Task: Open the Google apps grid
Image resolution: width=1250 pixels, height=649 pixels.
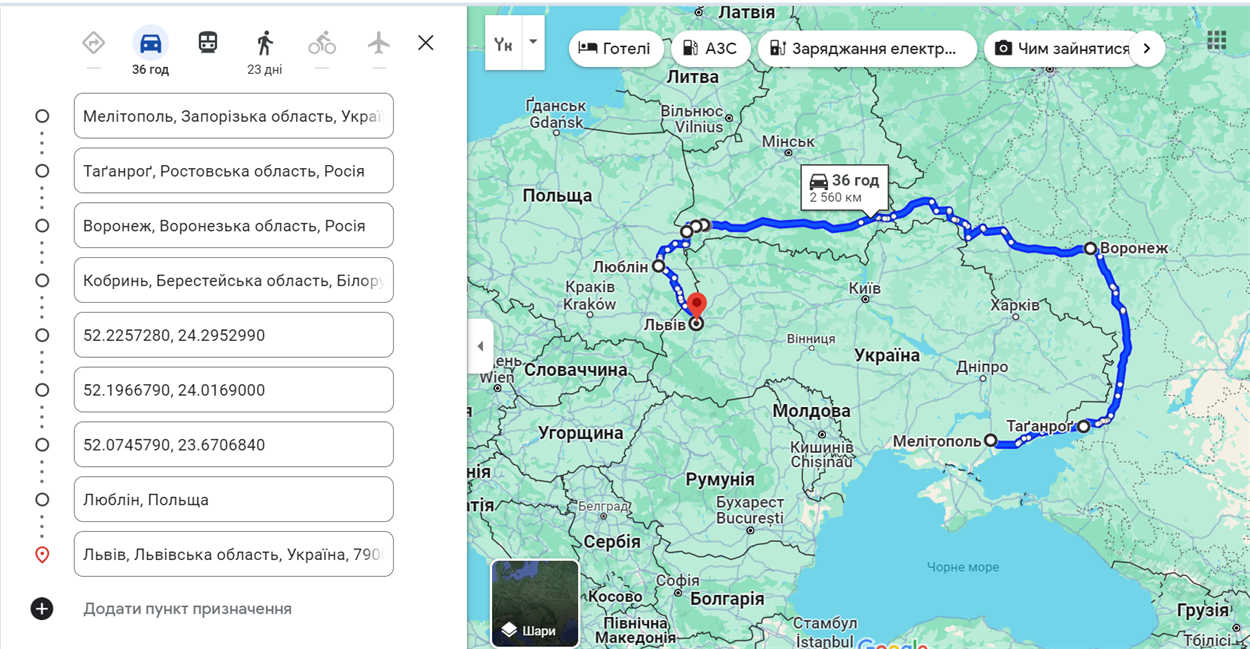Action: pyautogui.click(x=1216, y=41)
